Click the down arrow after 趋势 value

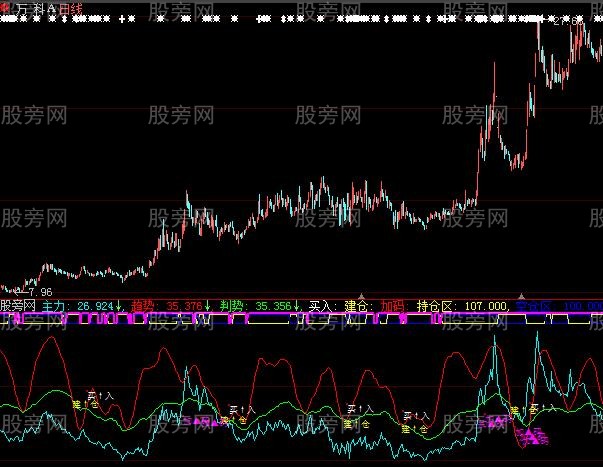click(x=208, y=305)
